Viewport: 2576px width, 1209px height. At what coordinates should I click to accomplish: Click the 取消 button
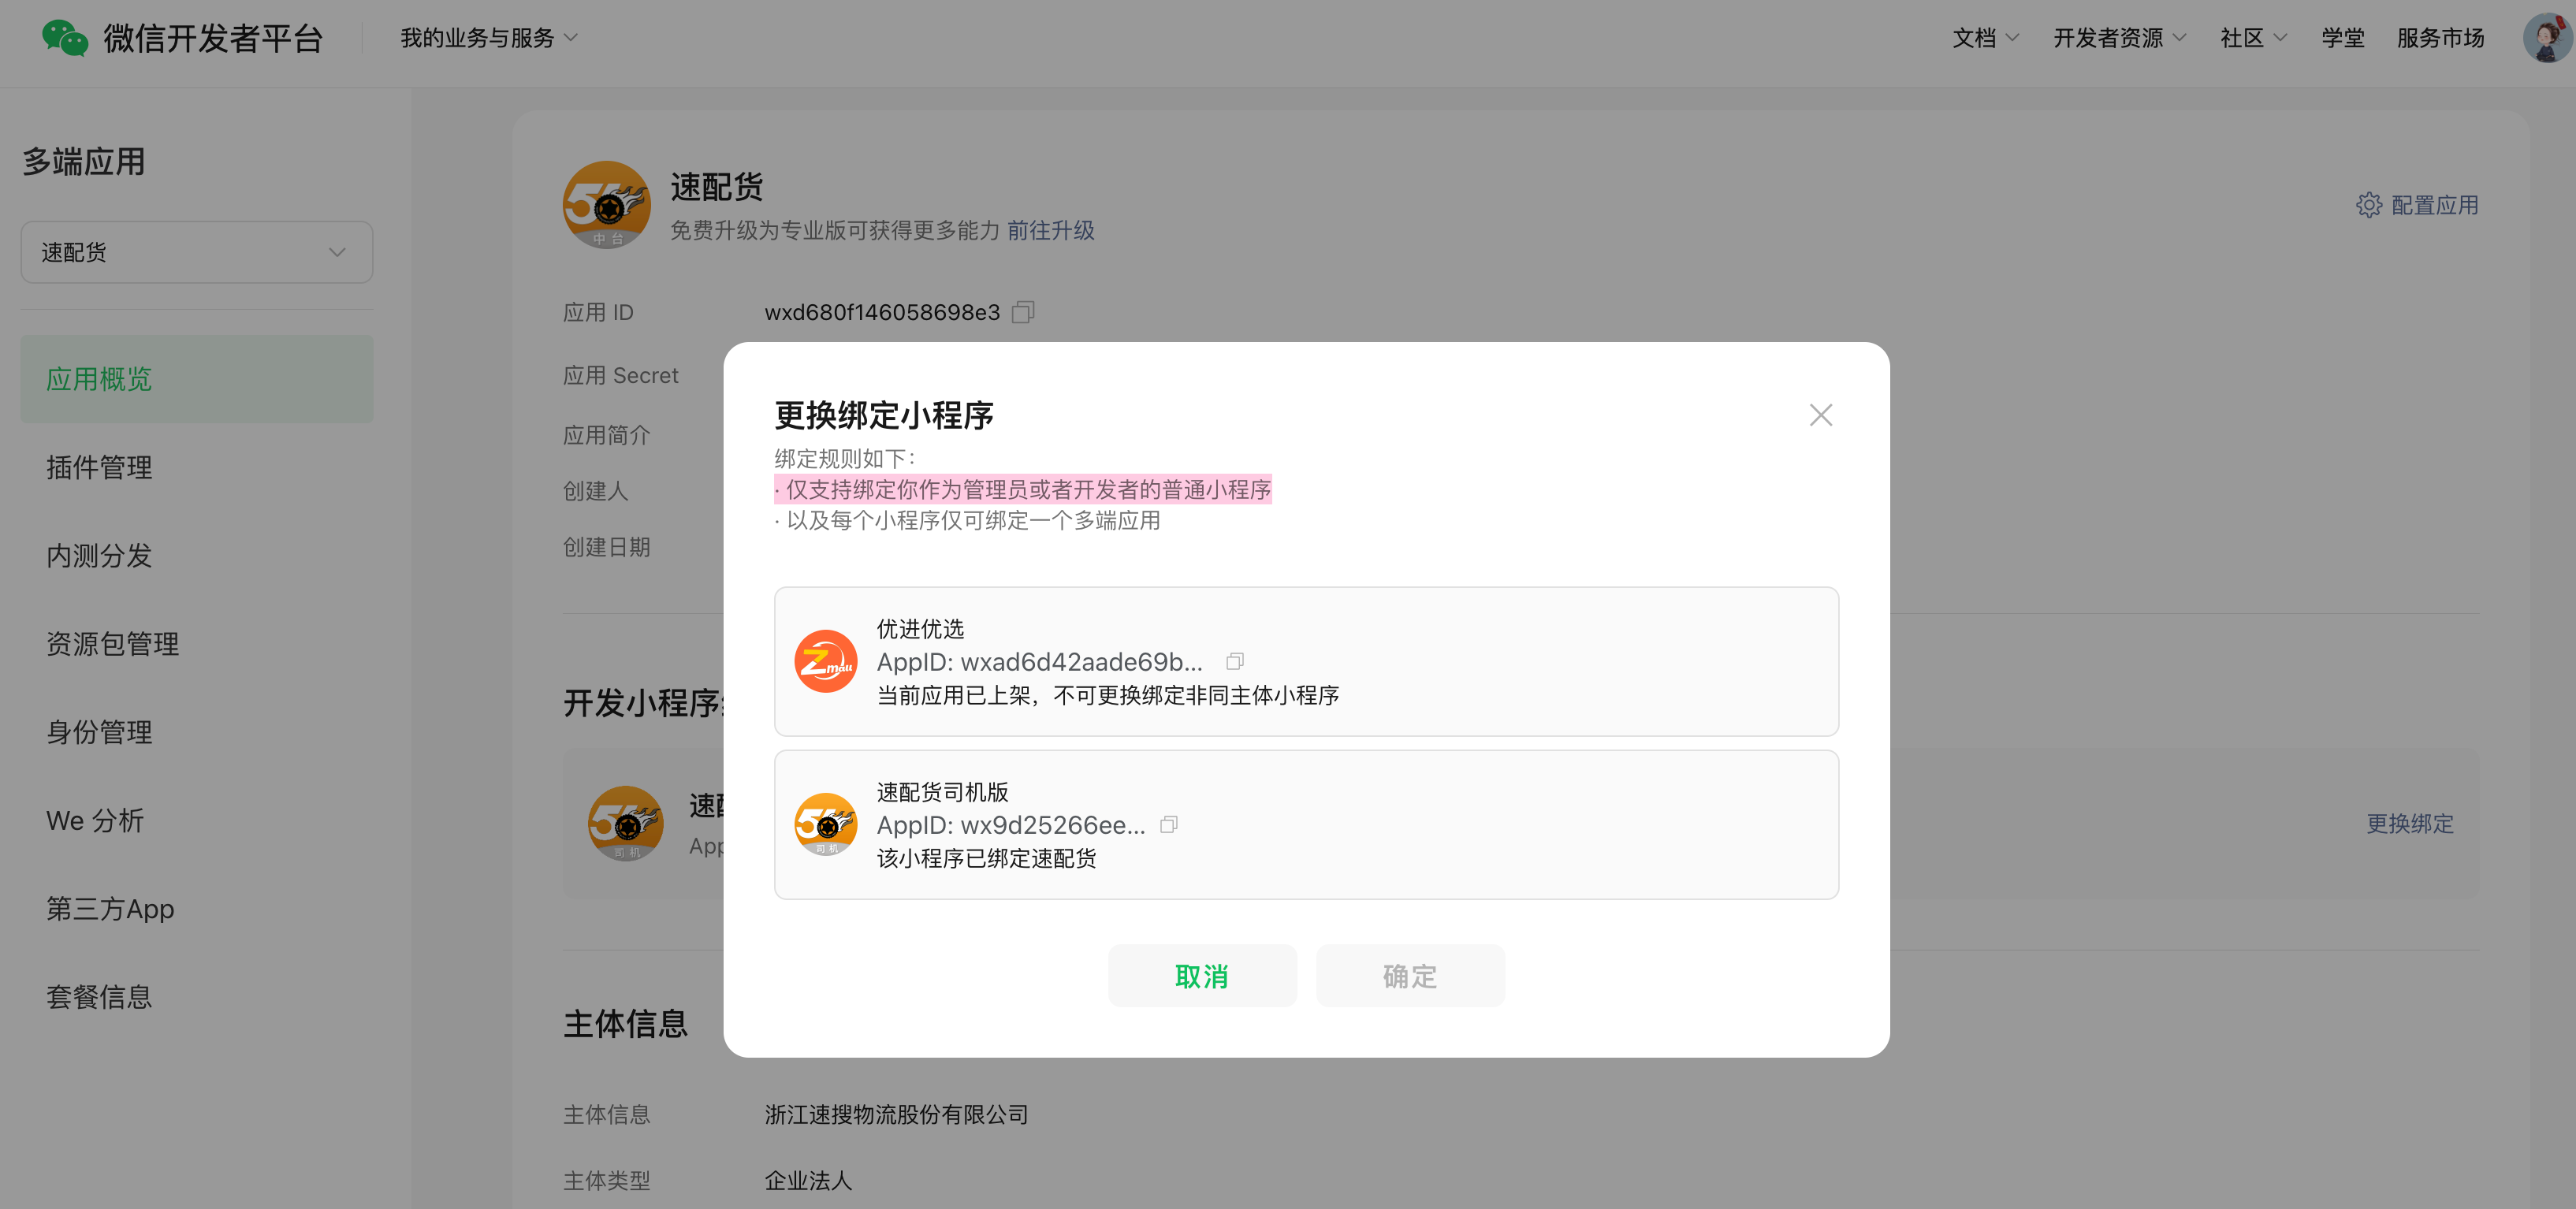1202,975
